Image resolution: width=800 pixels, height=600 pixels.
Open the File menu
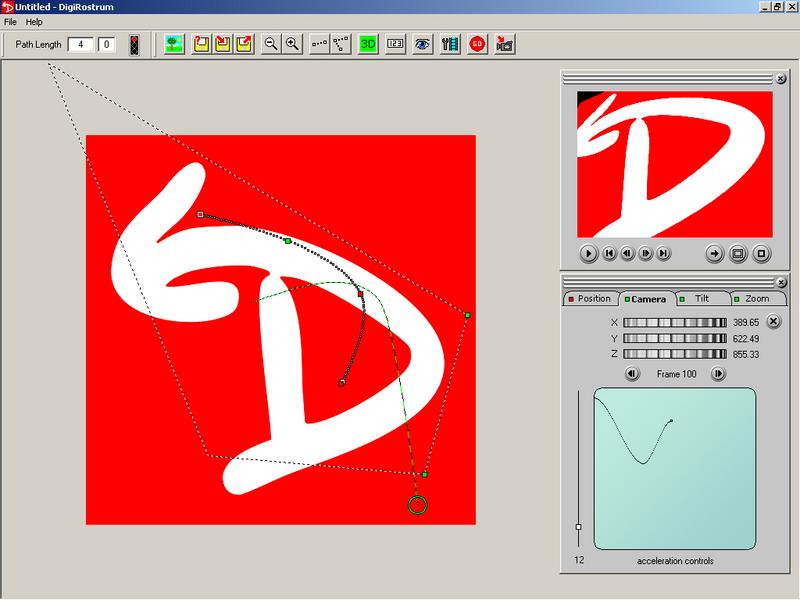(10, 22)
